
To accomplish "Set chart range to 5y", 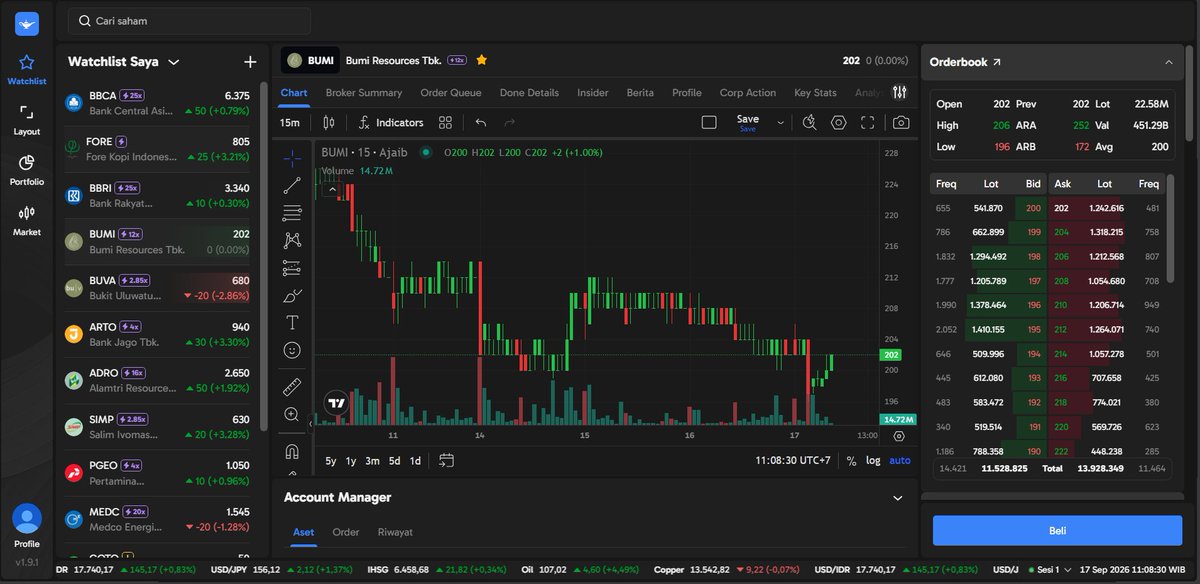I will tap(331, 461).
